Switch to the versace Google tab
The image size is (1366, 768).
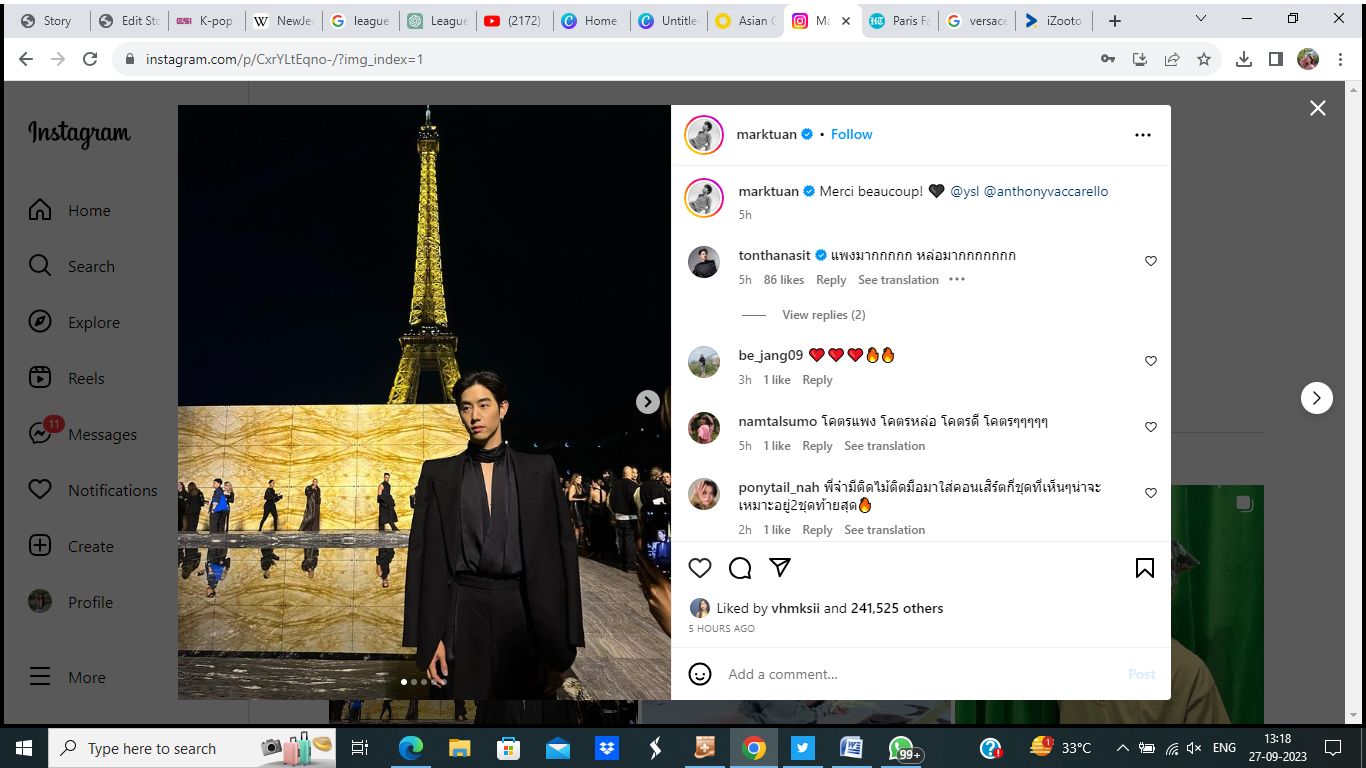[977, 20]
